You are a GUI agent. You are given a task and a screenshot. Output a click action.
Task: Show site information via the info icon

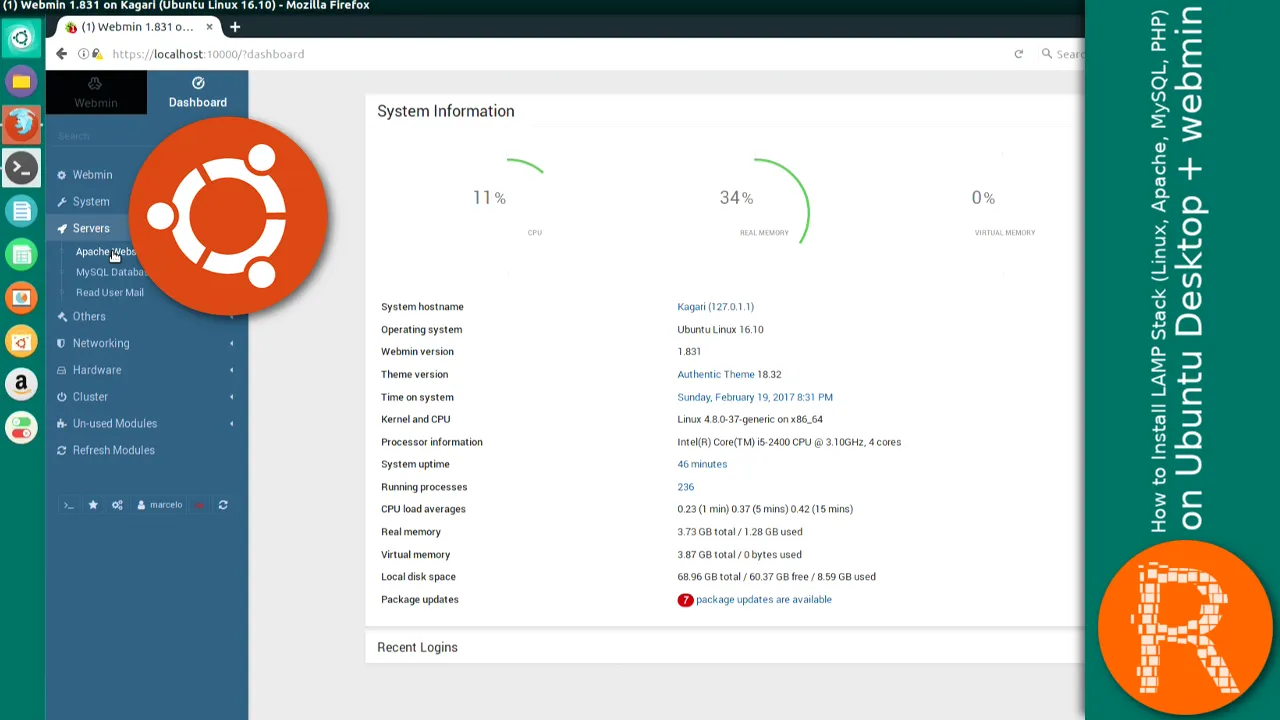[83, 54]
